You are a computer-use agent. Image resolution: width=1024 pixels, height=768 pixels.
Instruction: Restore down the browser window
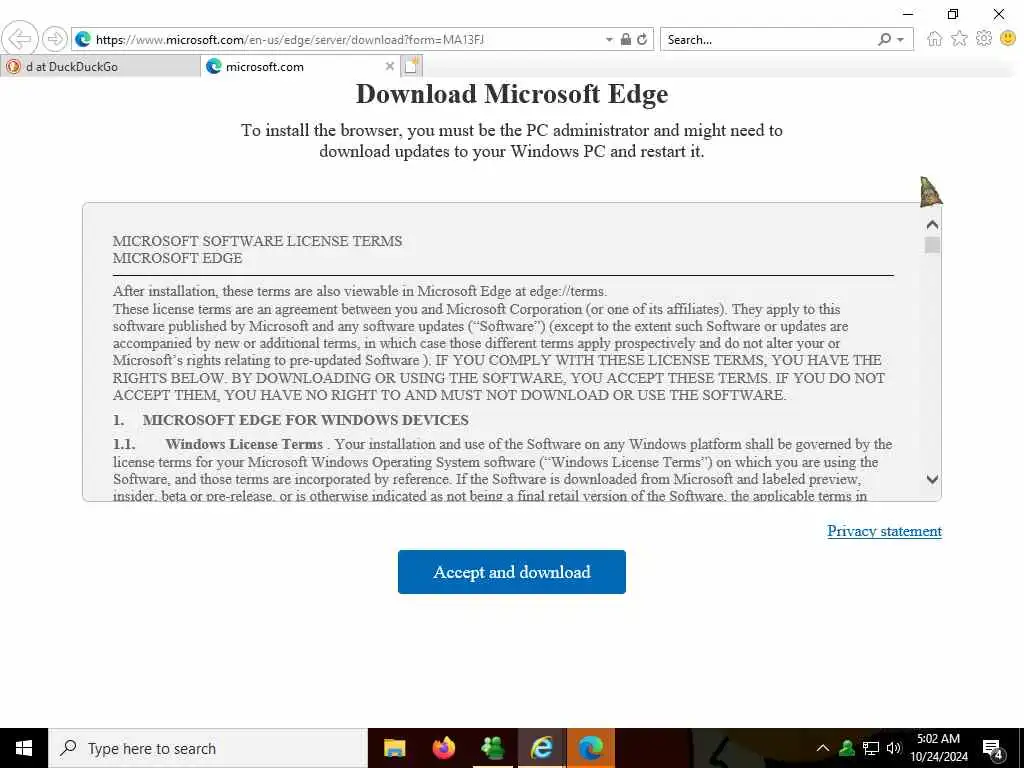(953, 14)
